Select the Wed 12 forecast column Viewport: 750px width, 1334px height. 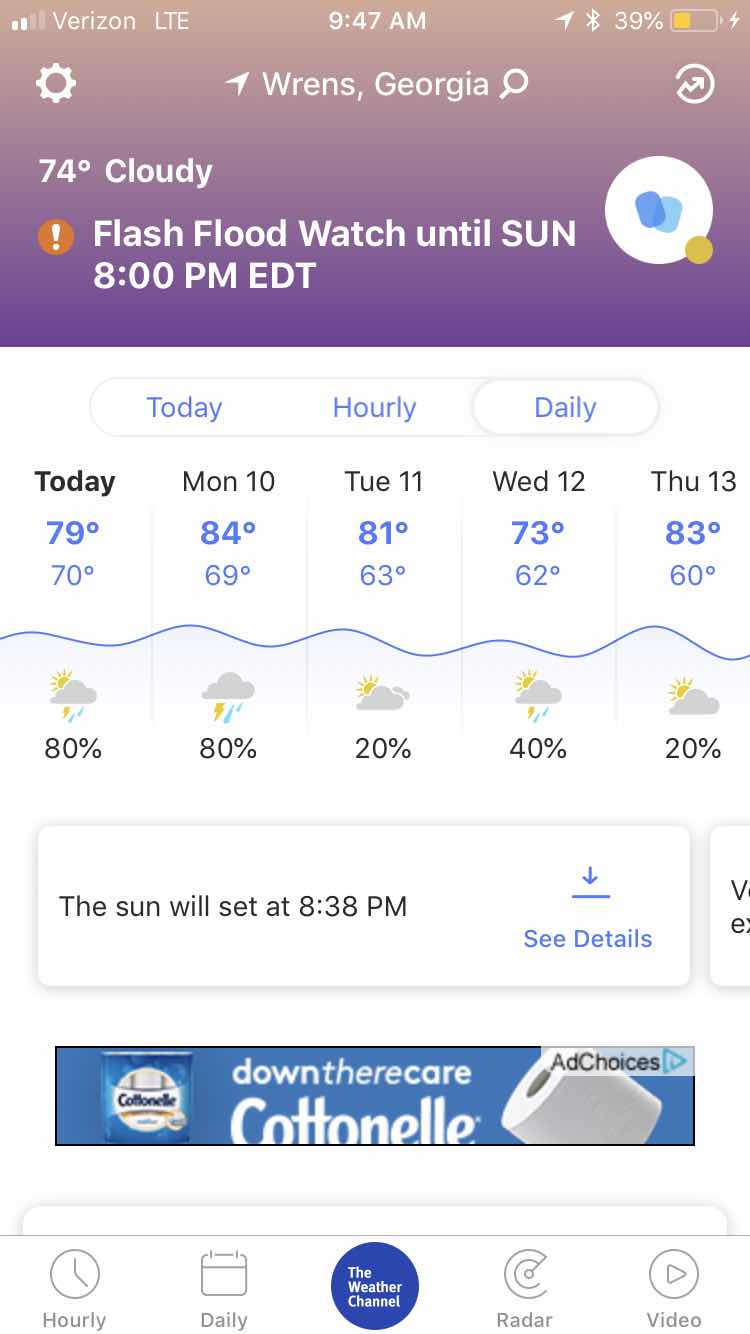(x=538, y=614)
